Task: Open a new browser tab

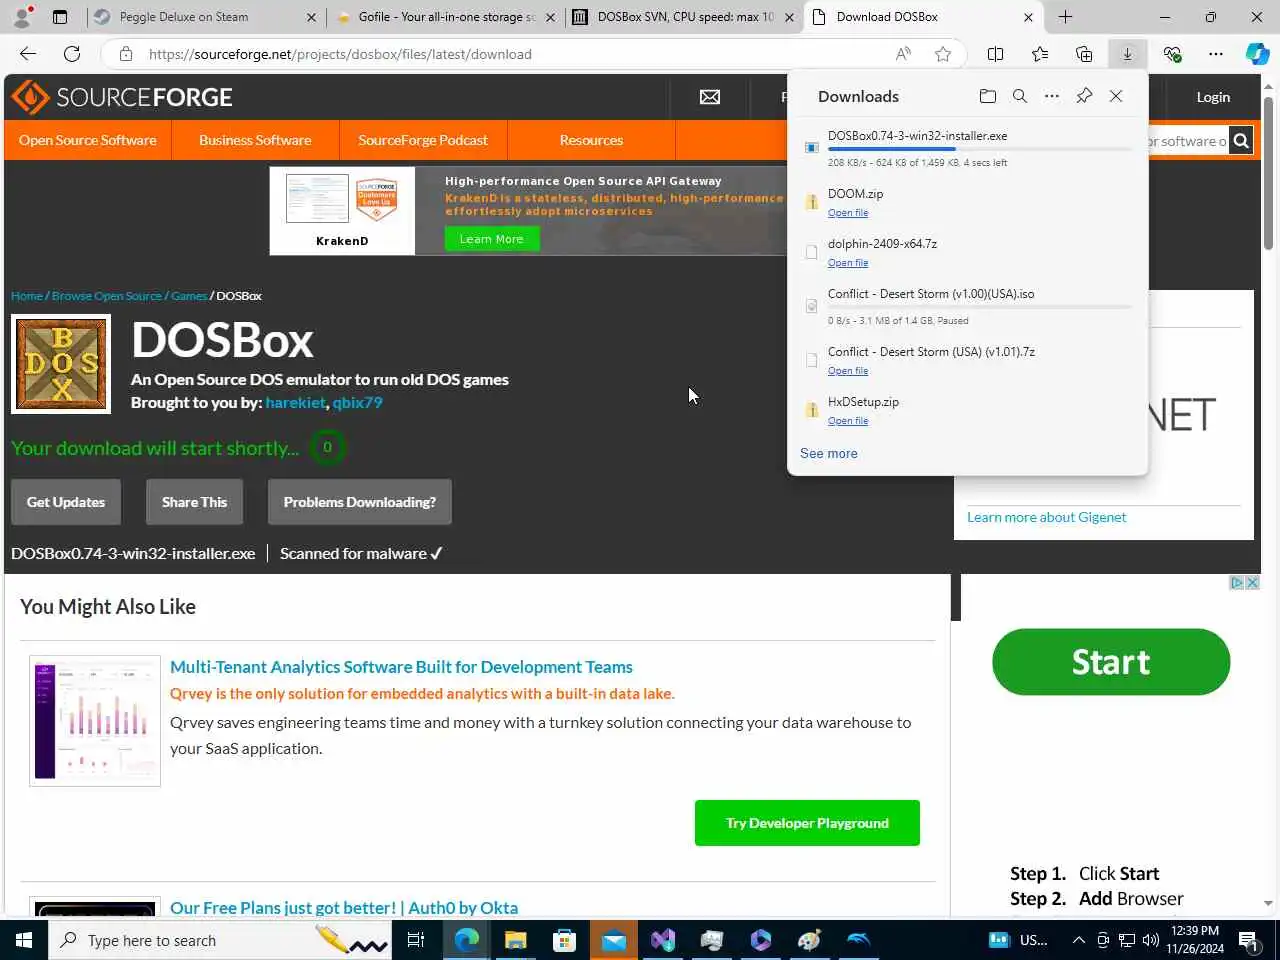Action: pos(1065,17)
